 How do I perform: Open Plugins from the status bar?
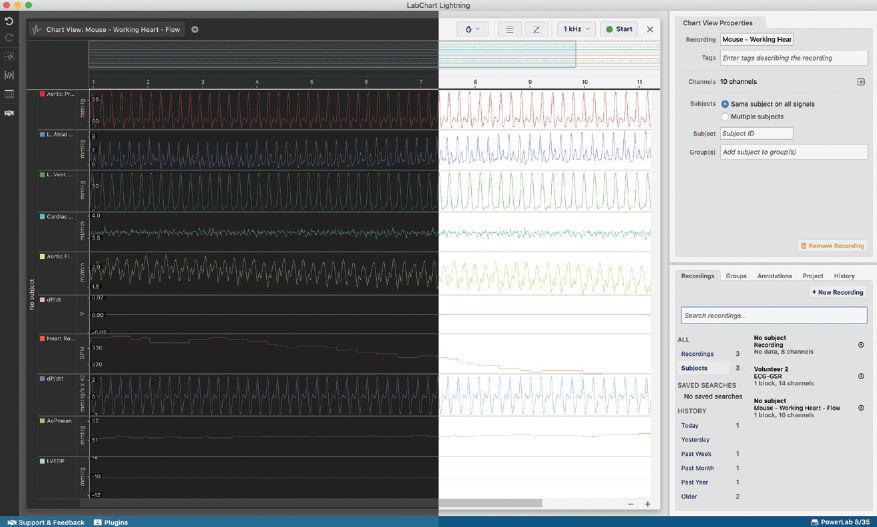(111, 523)
